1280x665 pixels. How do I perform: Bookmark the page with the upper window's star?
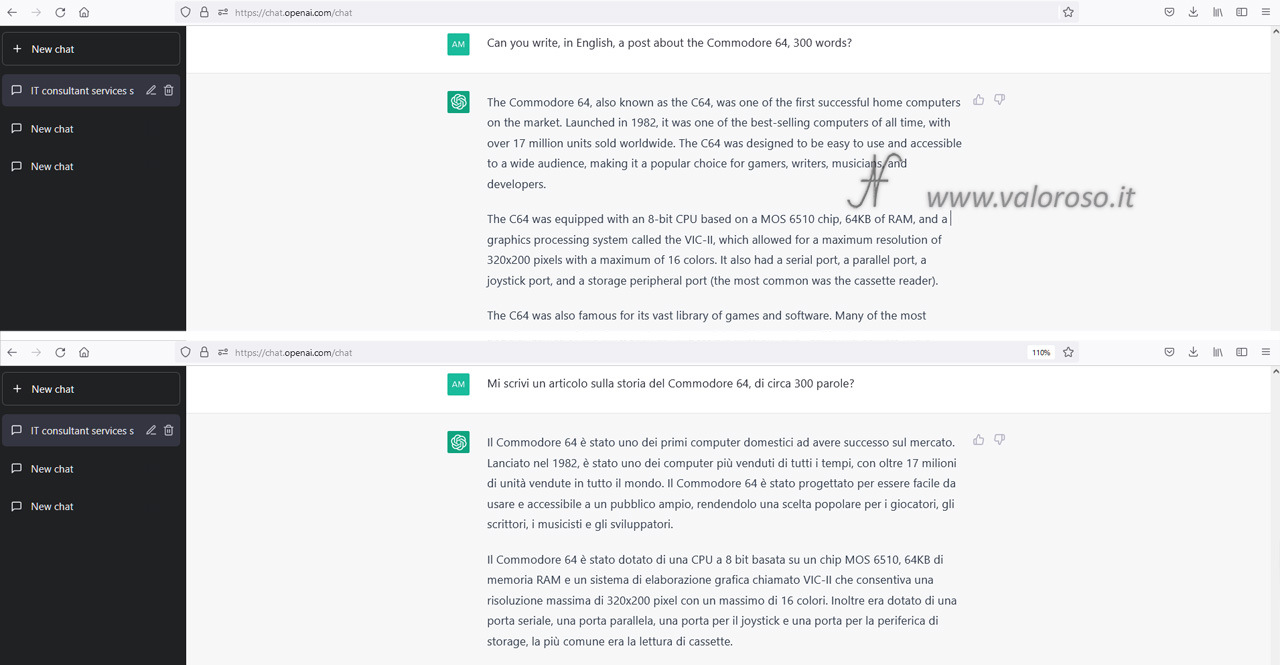[x=1068, y=12]
